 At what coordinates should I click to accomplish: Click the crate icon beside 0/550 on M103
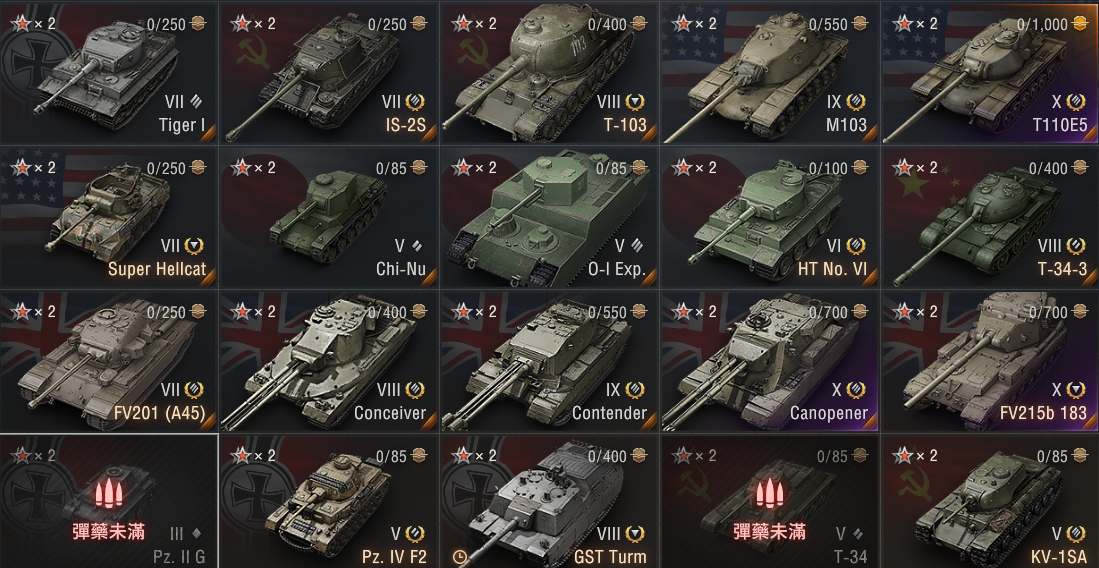(x=859, y=25)
